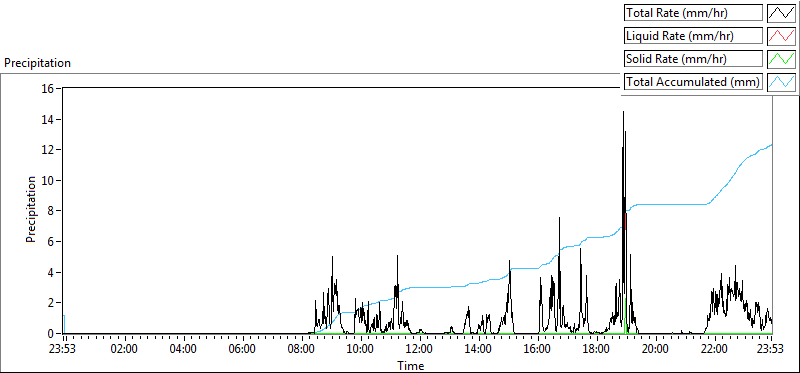
Task: Click the Solid Rate green line icon
Action: [x=781, y=59]
